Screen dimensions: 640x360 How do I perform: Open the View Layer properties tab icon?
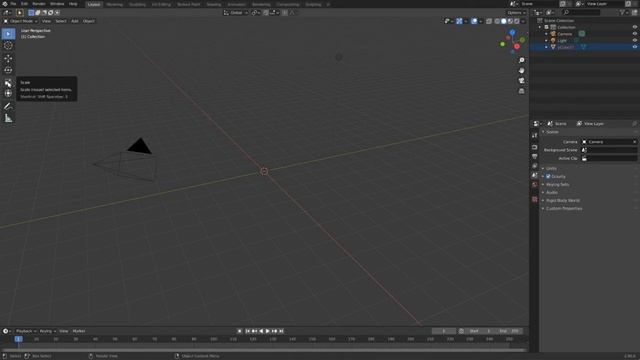point(535,166)
